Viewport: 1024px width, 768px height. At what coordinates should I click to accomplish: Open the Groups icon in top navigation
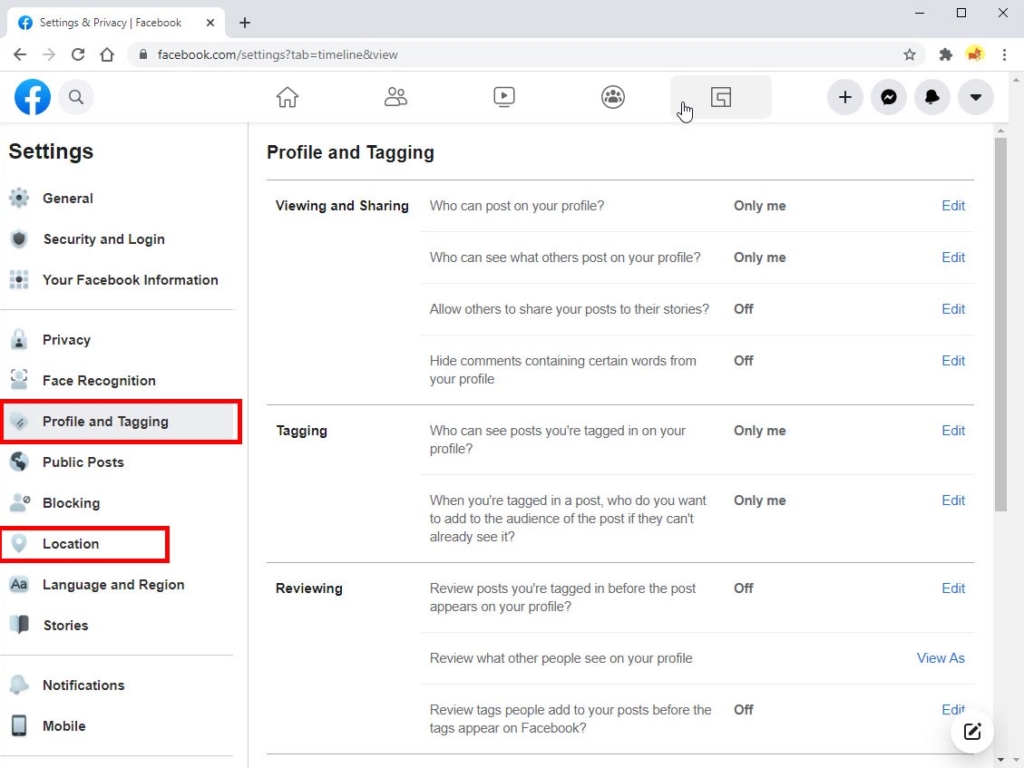coord(613,97)
